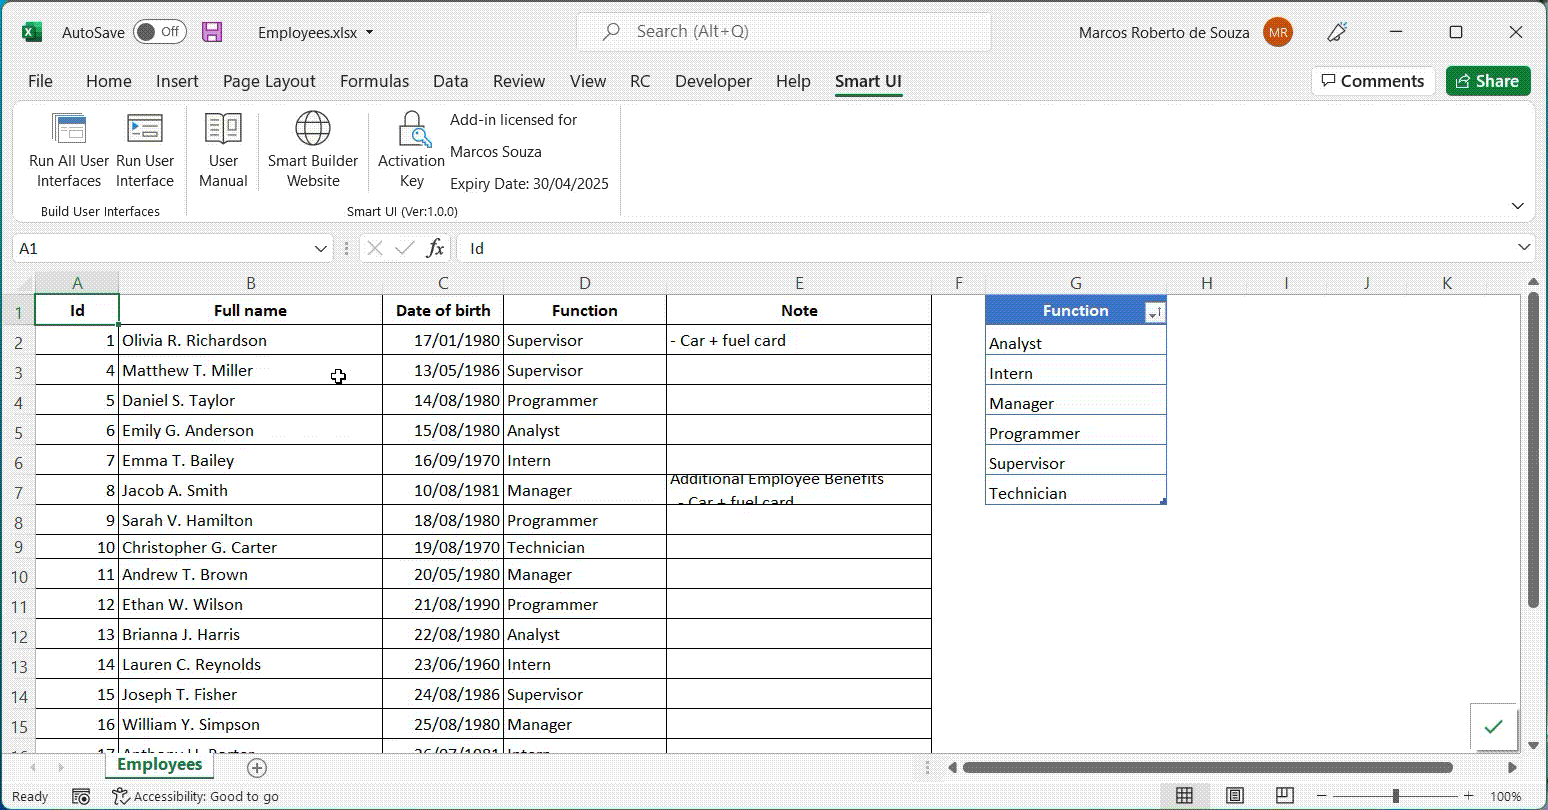Switch to Page Break Preview view
Screen dimensions: 1548x810
pyautogui.click(x=1283, y=795)
